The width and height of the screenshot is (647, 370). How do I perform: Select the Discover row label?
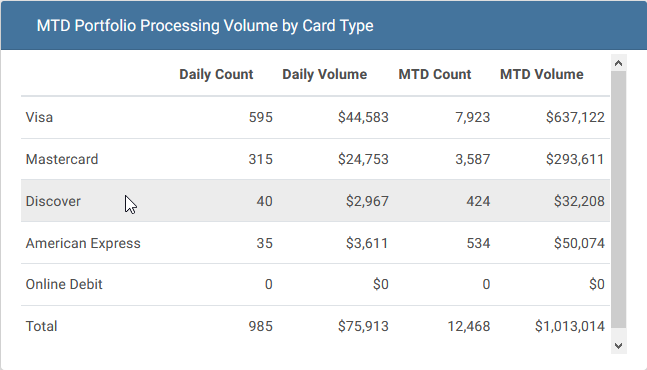pos(53,201)
